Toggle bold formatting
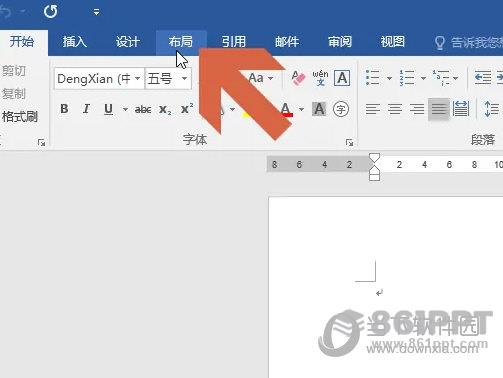 (x=64, y=109)
